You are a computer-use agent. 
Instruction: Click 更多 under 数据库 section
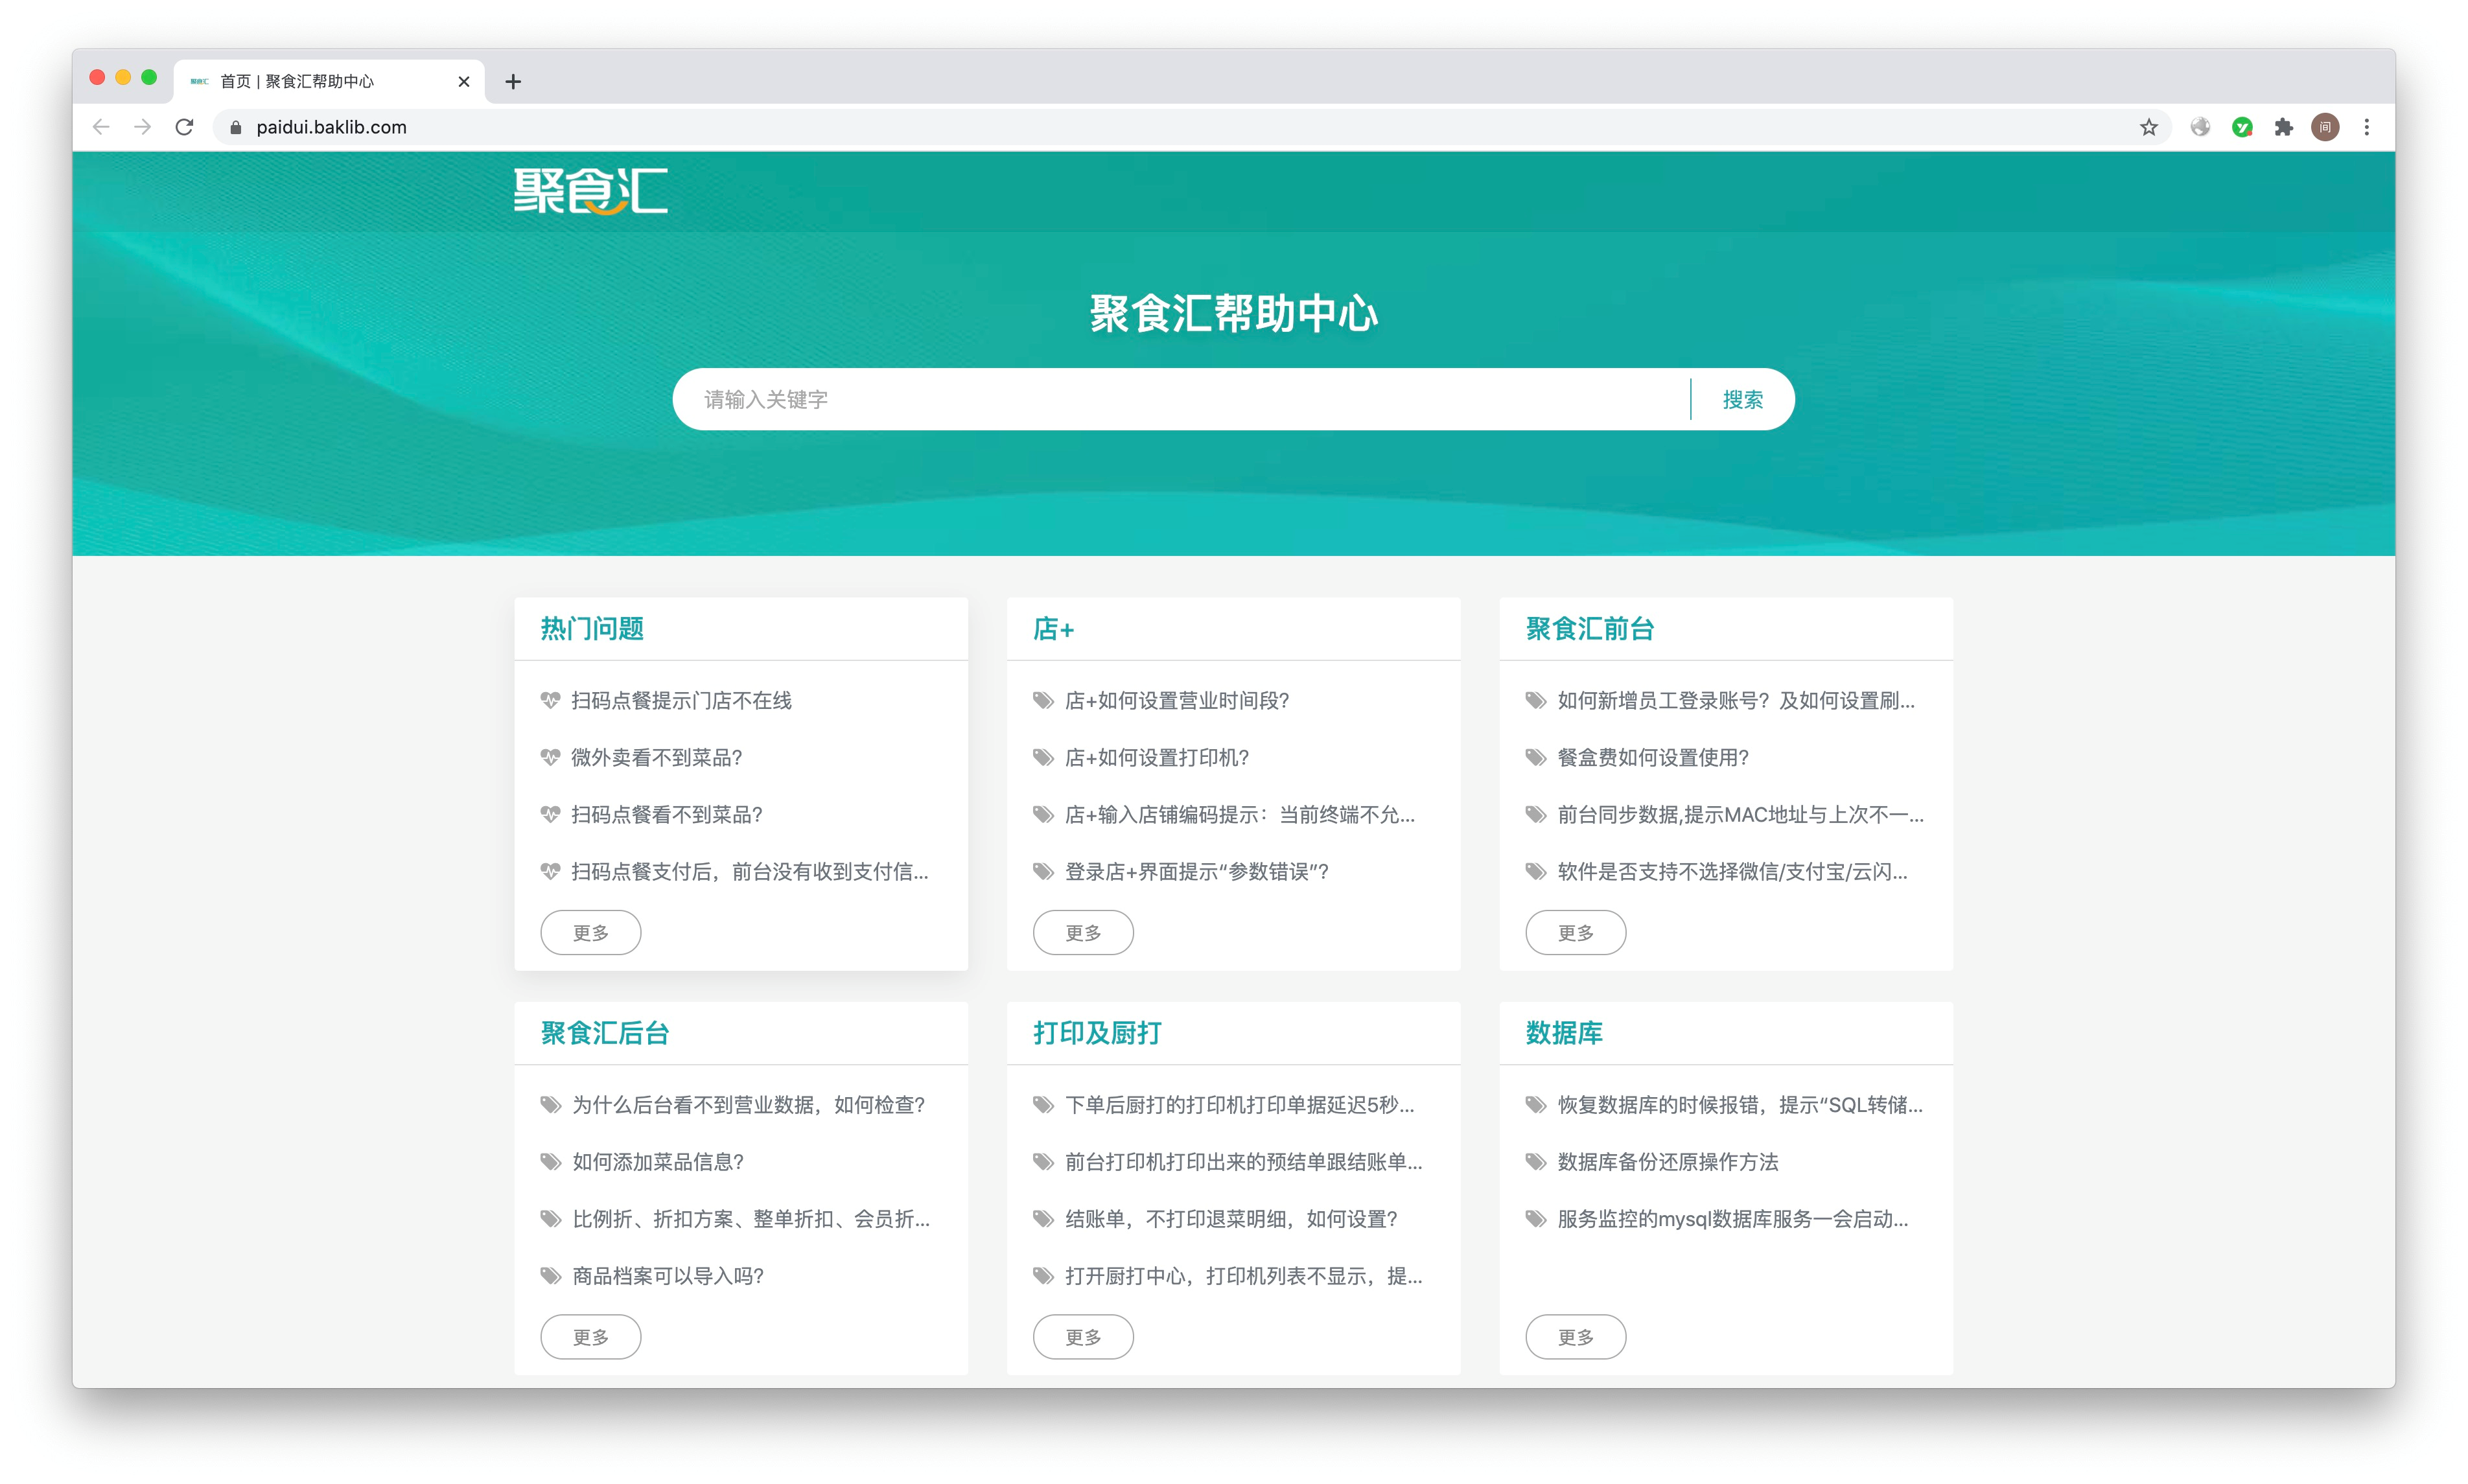coord(1575,1337)
